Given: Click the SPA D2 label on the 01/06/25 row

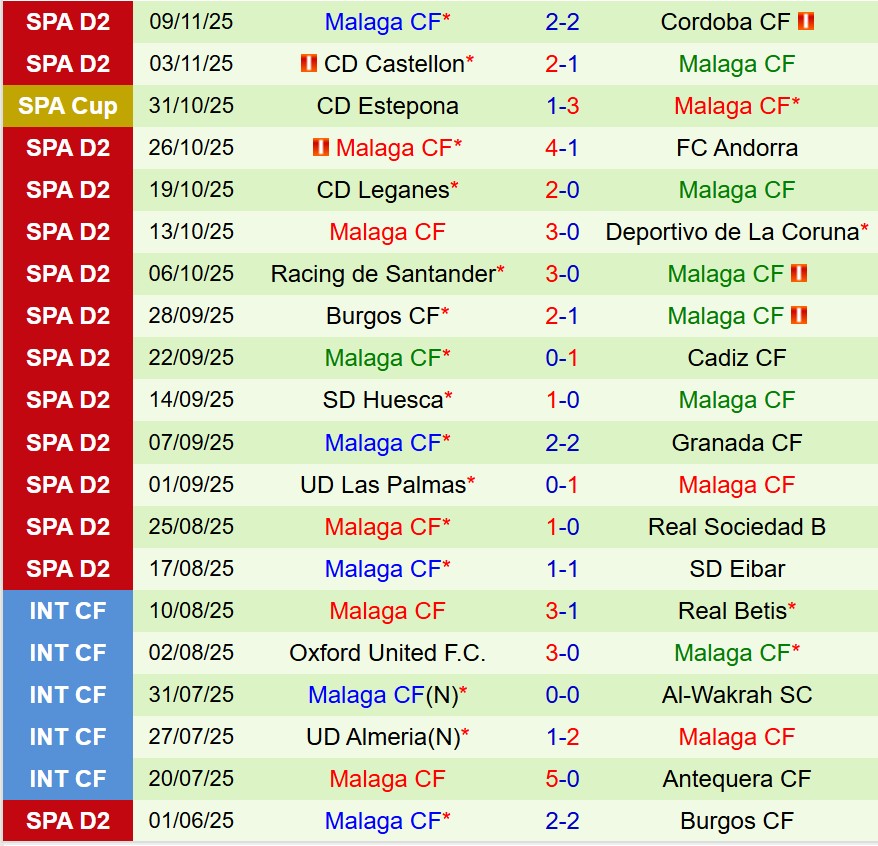Looking at the screenshot, I should point(67,821).
